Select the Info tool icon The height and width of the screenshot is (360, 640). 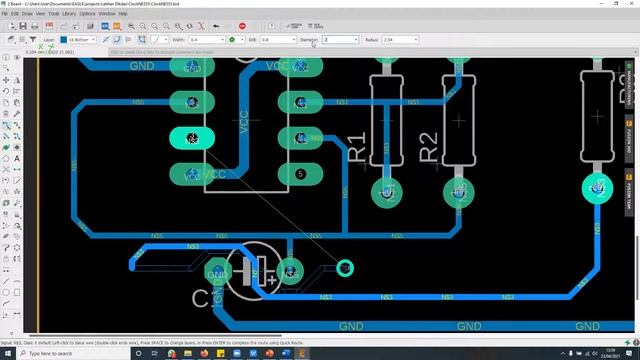tap(6, 58)
